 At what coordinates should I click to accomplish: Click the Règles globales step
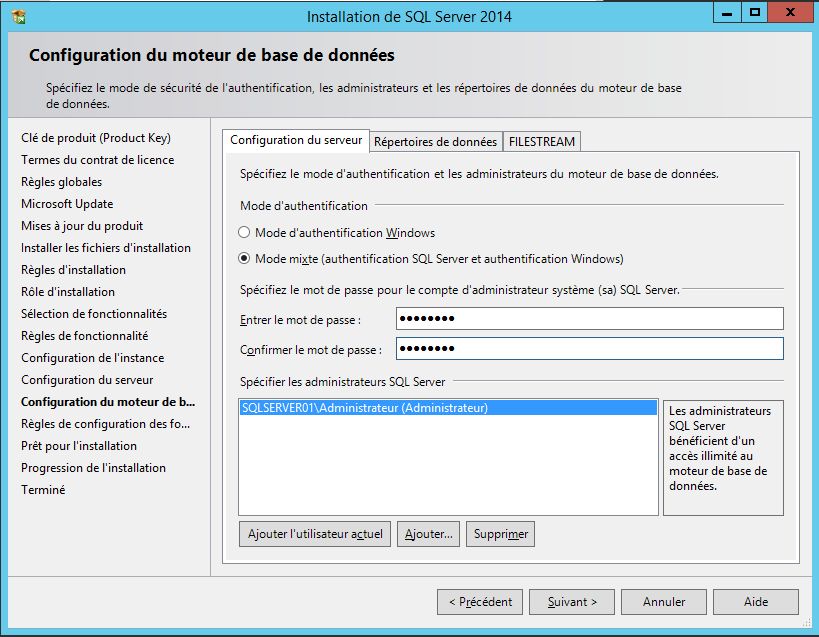tap(62, 182)
